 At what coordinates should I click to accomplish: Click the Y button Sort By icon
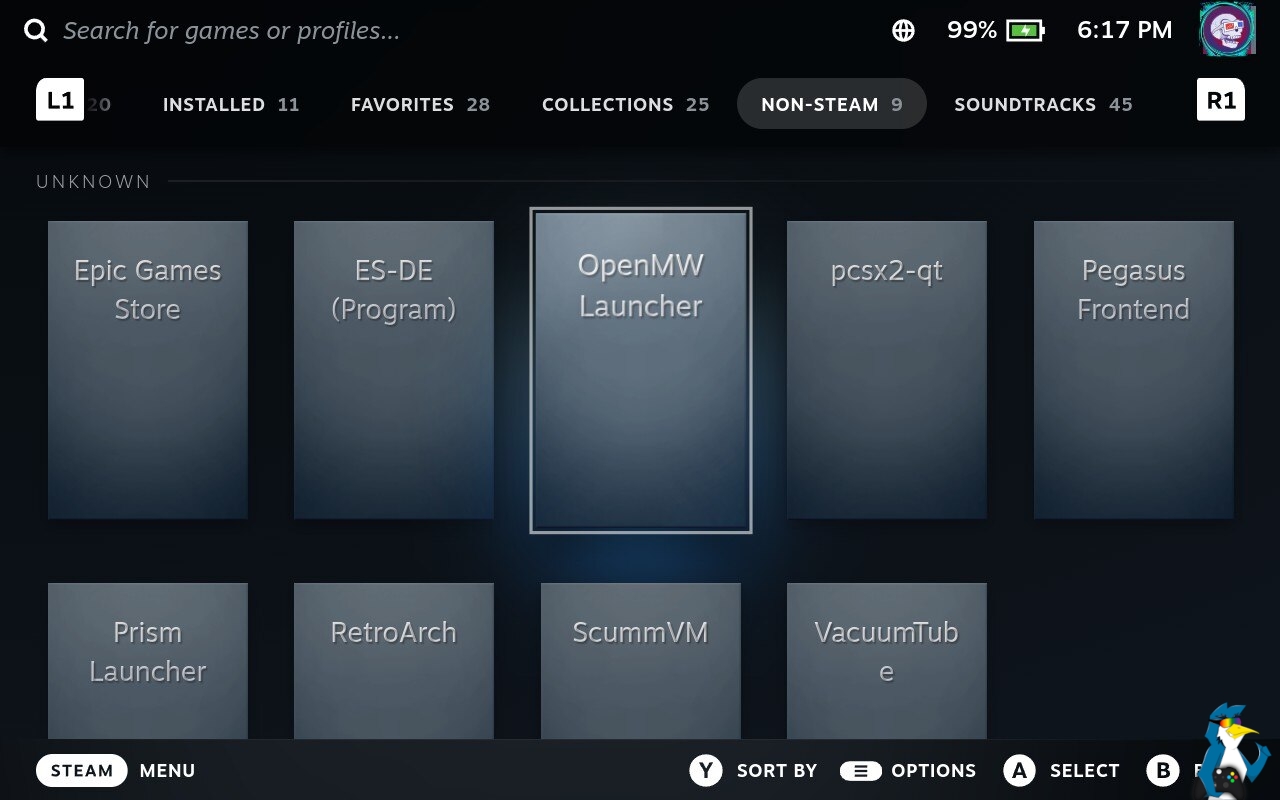tap(706, 770)
